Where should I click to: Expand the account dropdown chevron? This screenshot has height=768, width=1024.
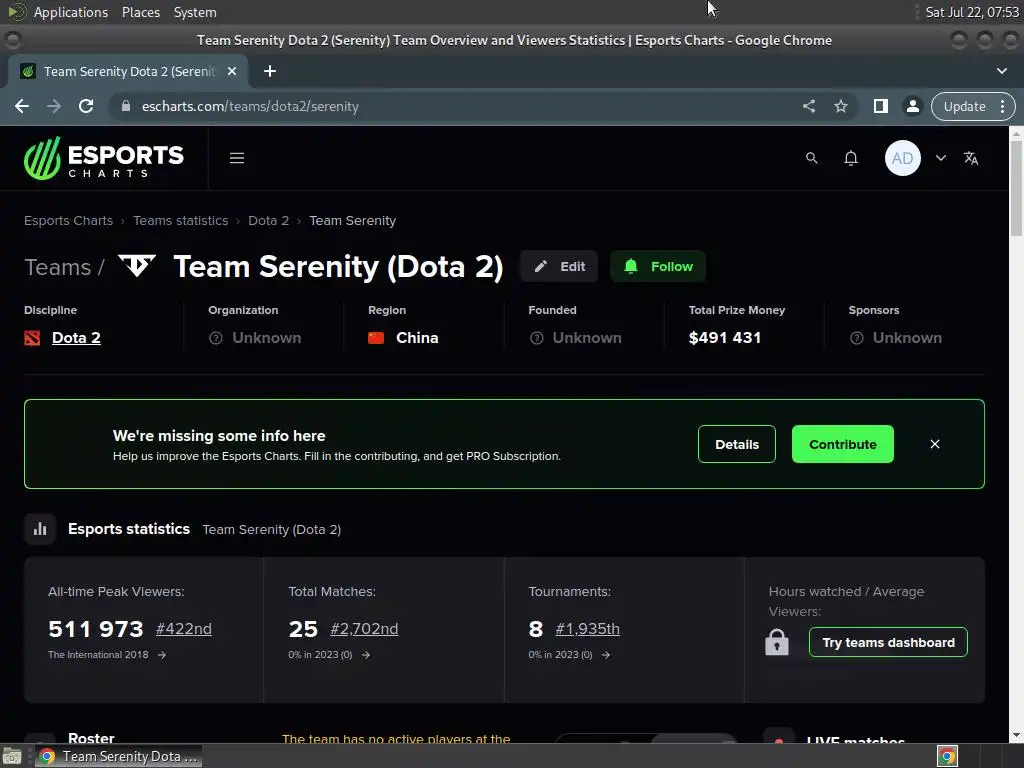tap(940, 158)
